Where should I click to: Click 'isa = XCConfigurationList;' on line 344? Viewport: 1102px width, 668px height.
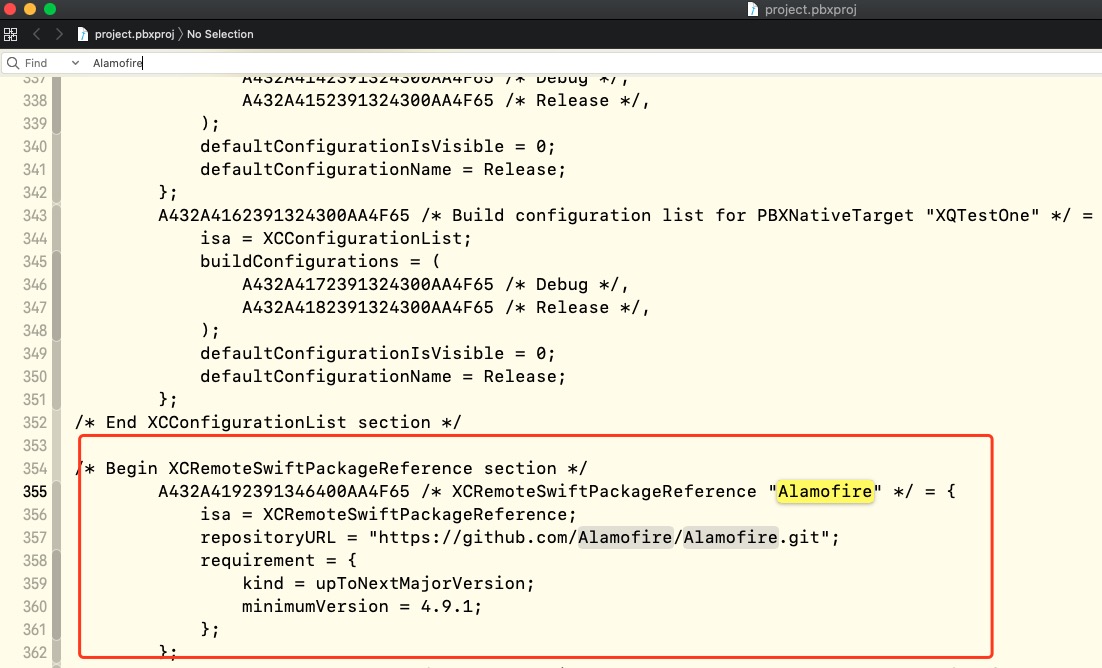(x=336, y=238)
